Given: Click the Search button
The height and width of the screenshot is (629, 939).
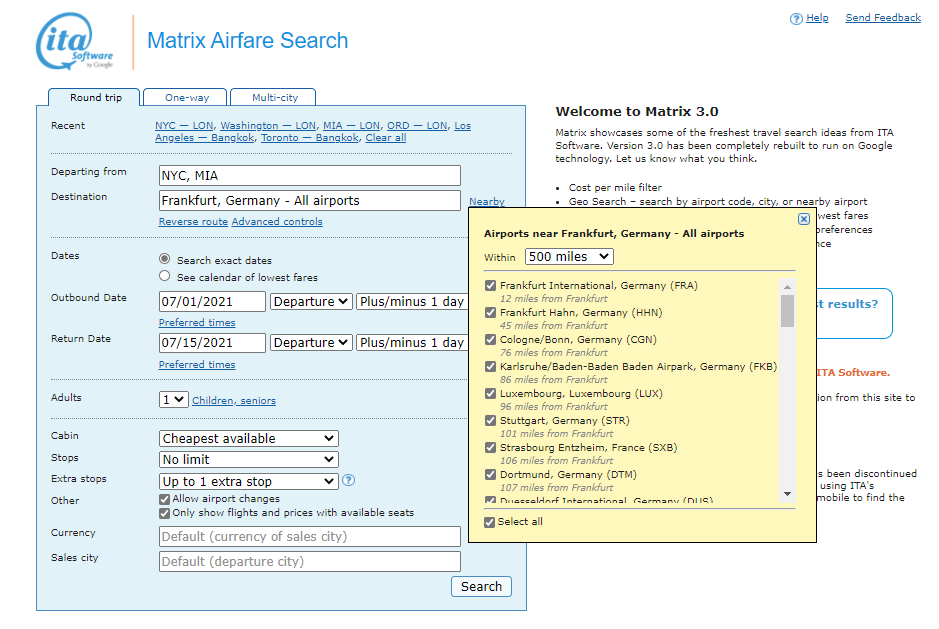Looking at the screenshot, I should point(481,586).
